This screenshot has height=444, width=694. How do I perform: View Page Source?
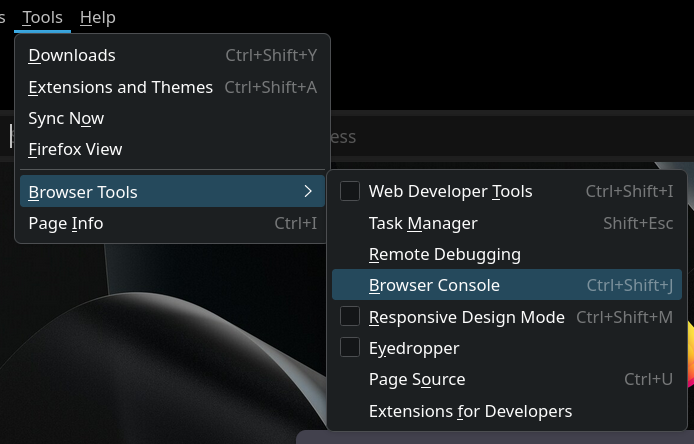507,379
